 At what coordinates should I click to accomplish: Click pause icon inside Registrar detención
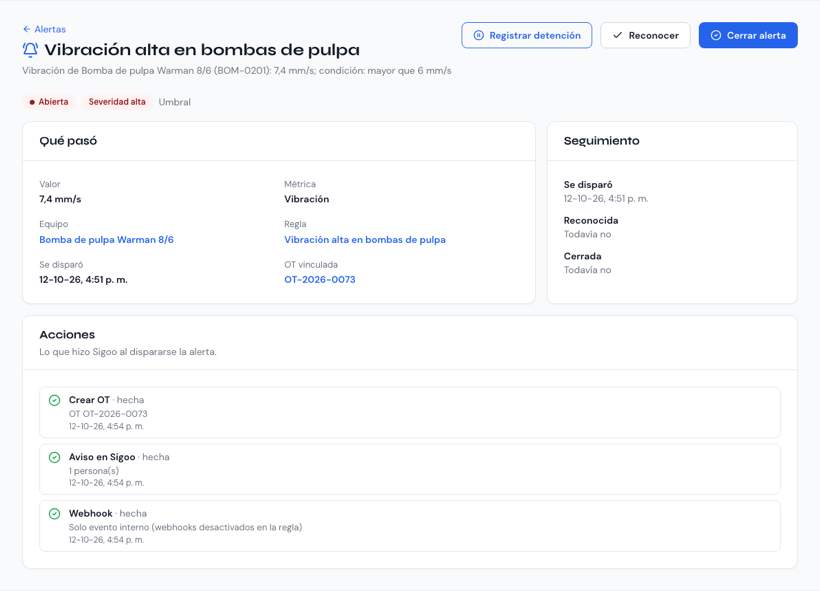(479, 35)
